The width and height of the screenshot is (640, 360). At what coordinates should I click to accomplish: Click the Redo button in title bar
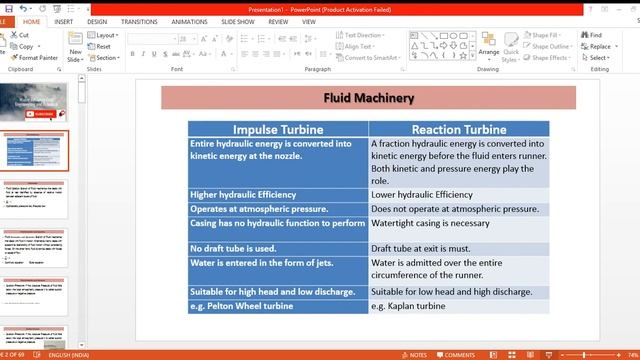click(x=42, y=9)
